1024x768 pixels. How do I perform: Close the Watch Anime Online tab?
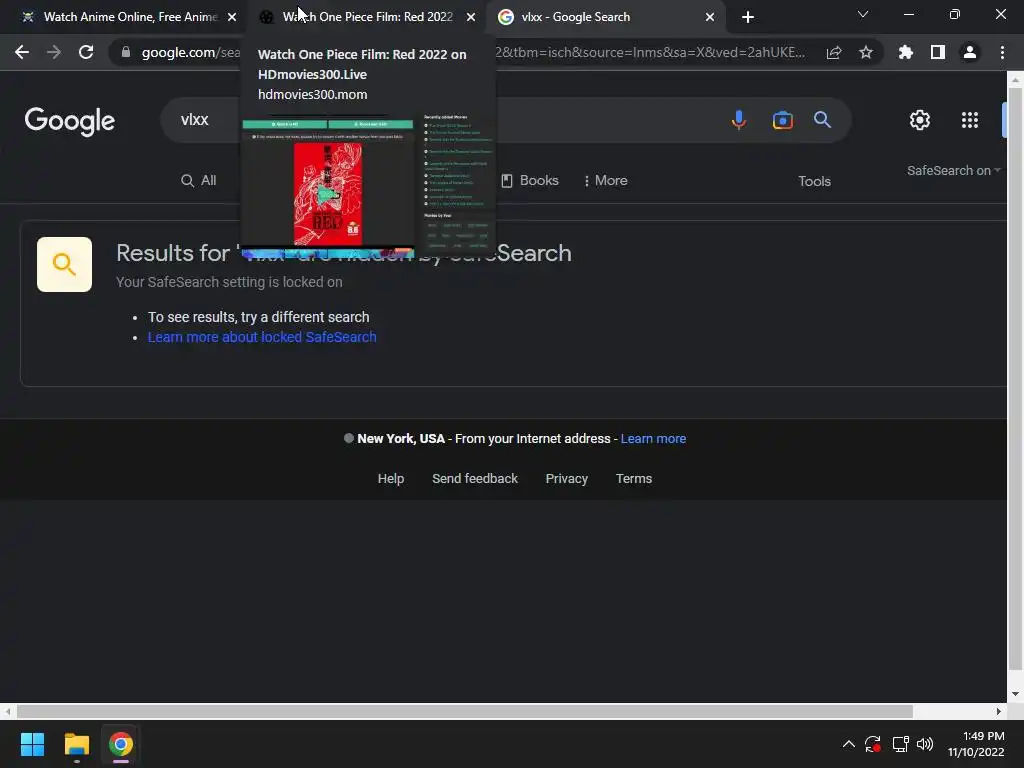232,17
